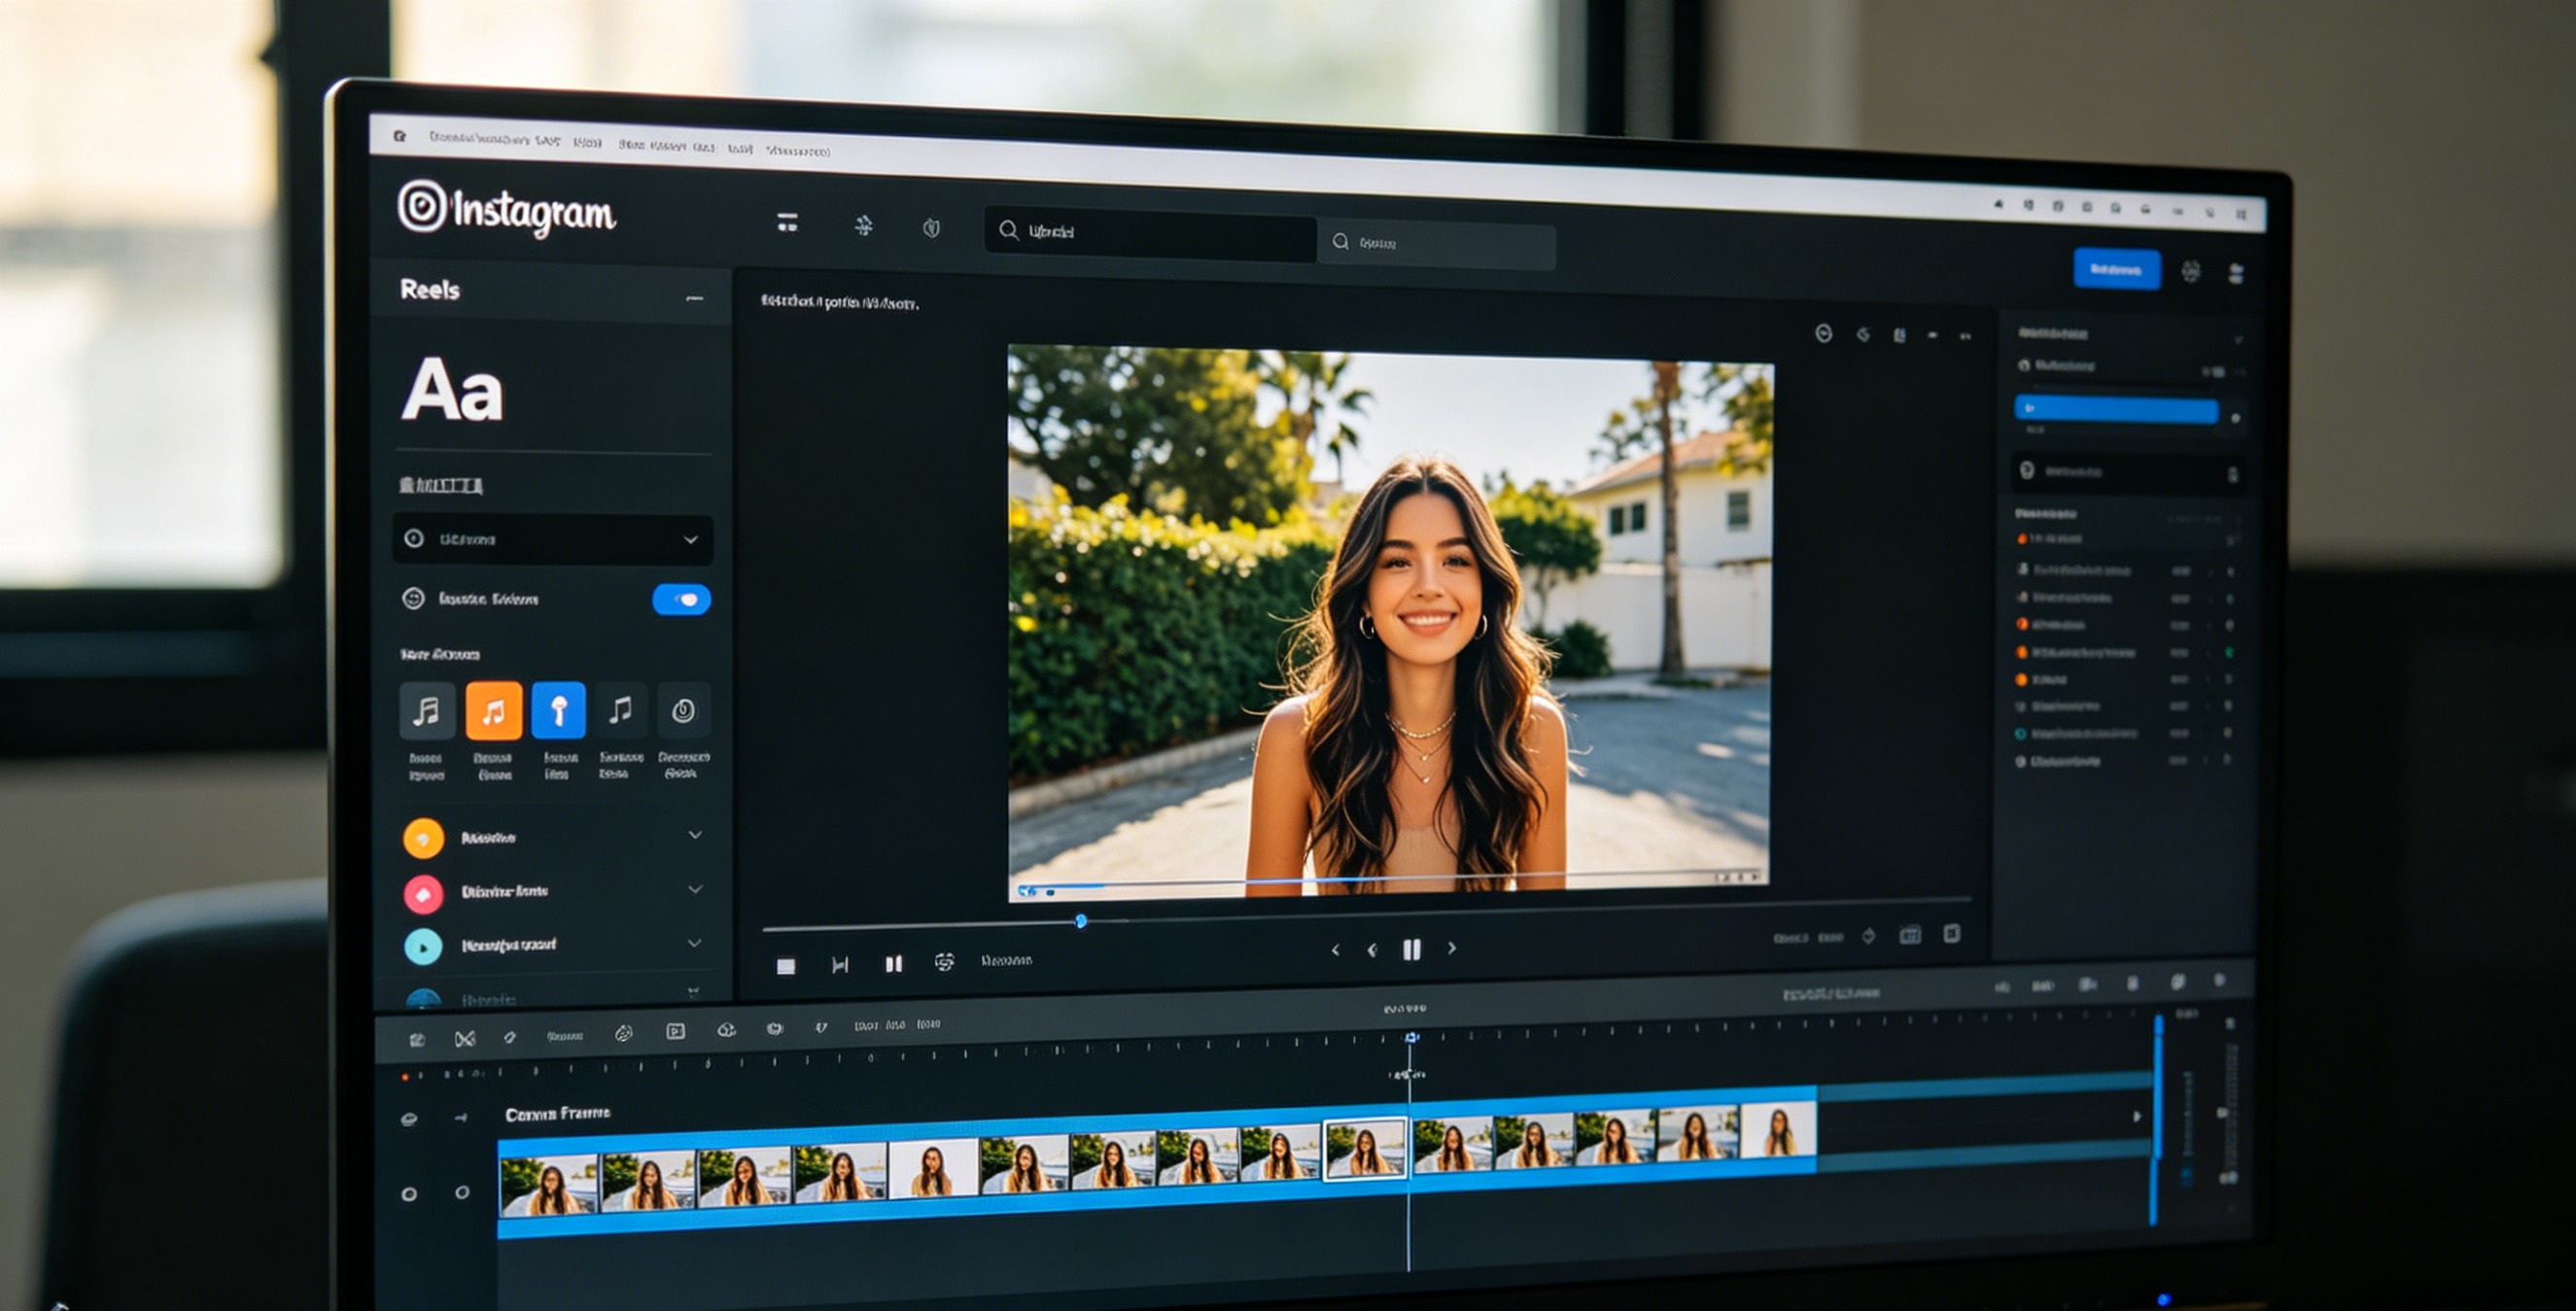Viewport: 2576px width, 1311px height.
Task: Toggle the track visibility eye icon
Action: (409, 1119)
